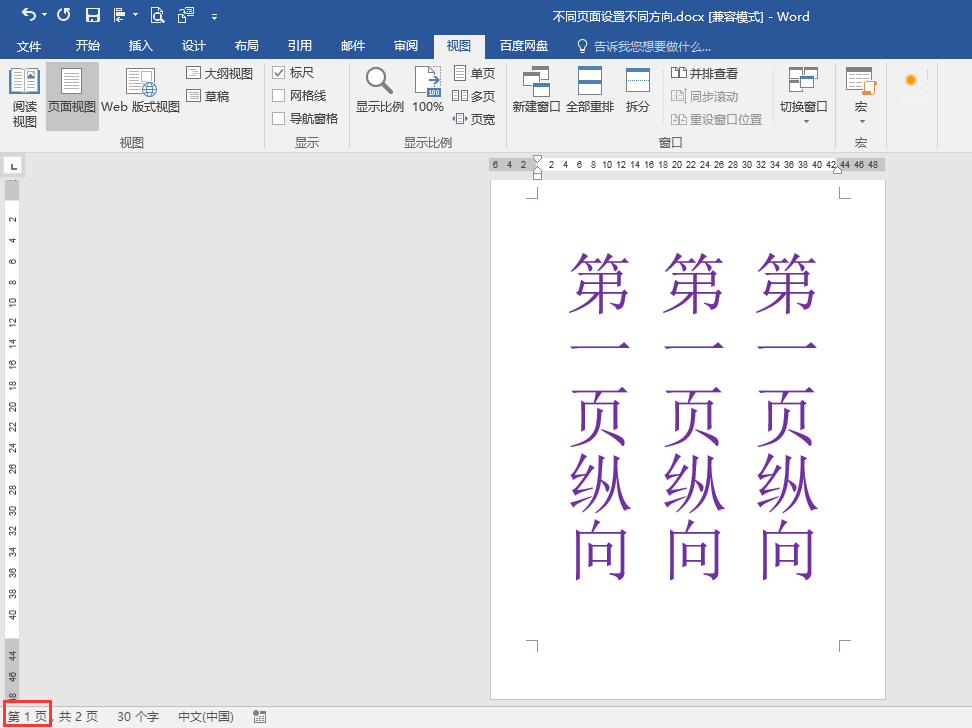This screenshot has width=972, height=728.
Task: Click the page number status indicator
Action: (x=27, y=717)
